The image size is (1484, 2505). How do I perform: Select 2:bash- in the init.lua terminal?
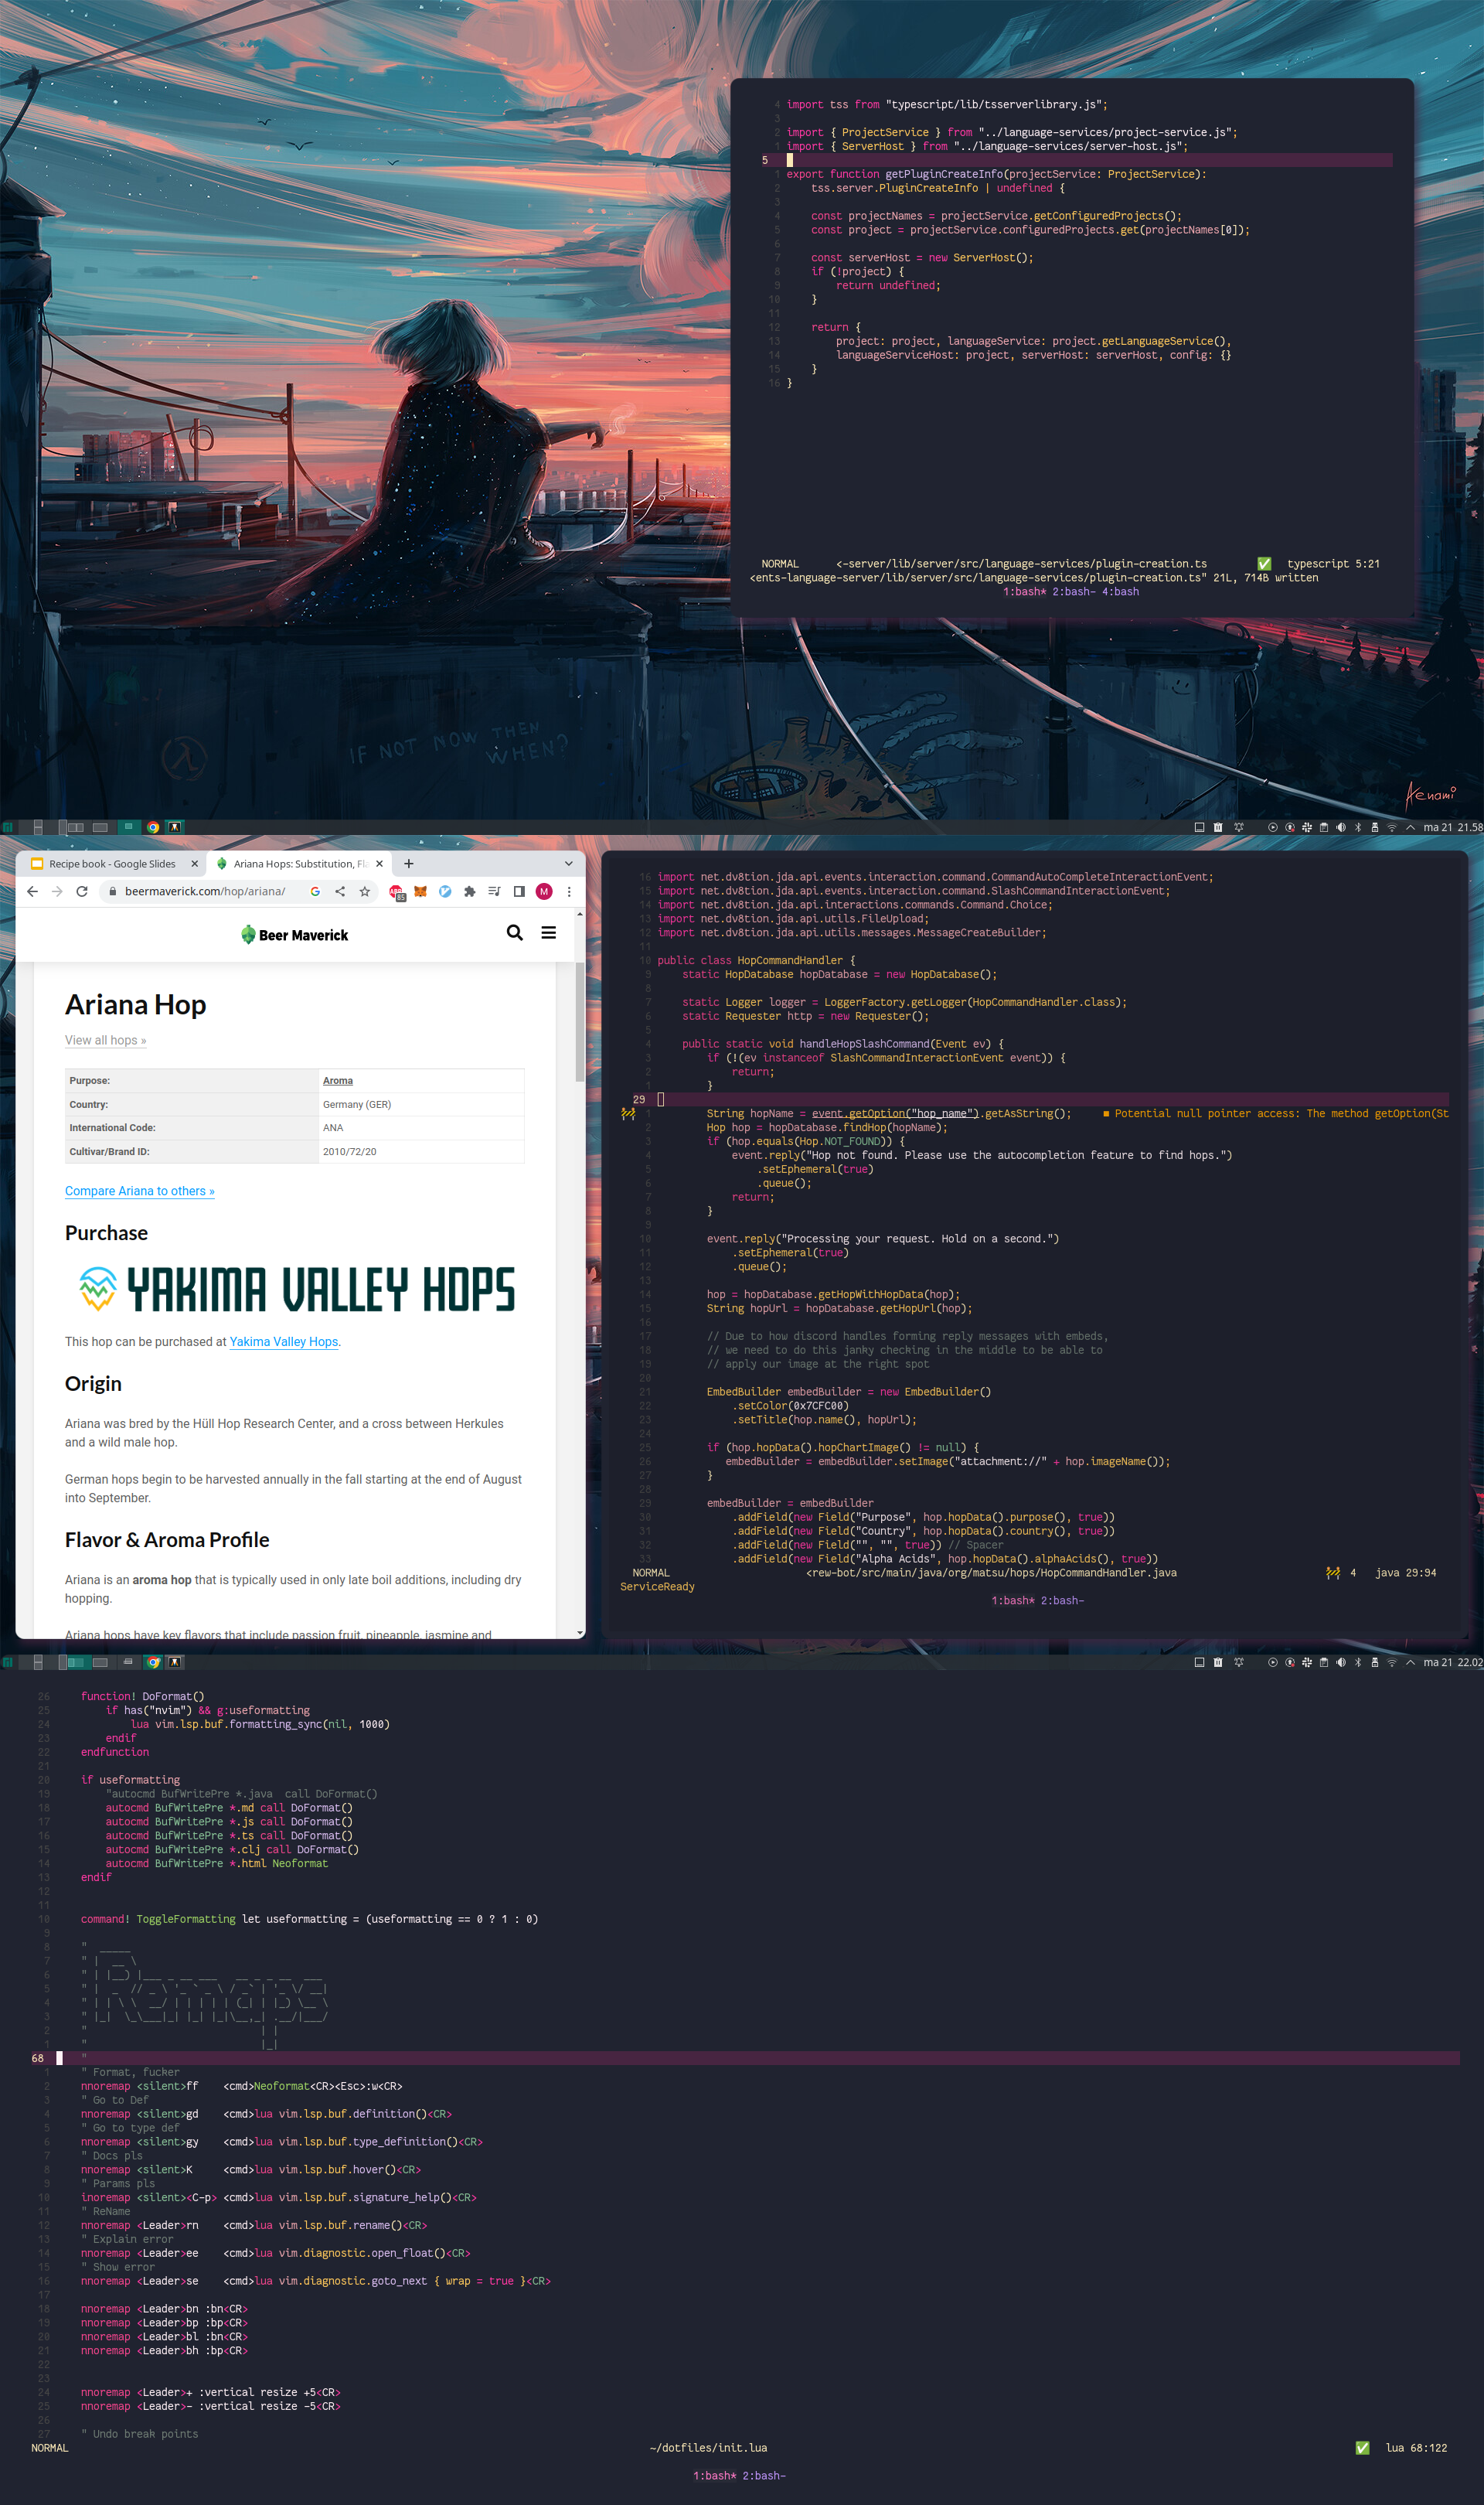[x=764, y=2476]
